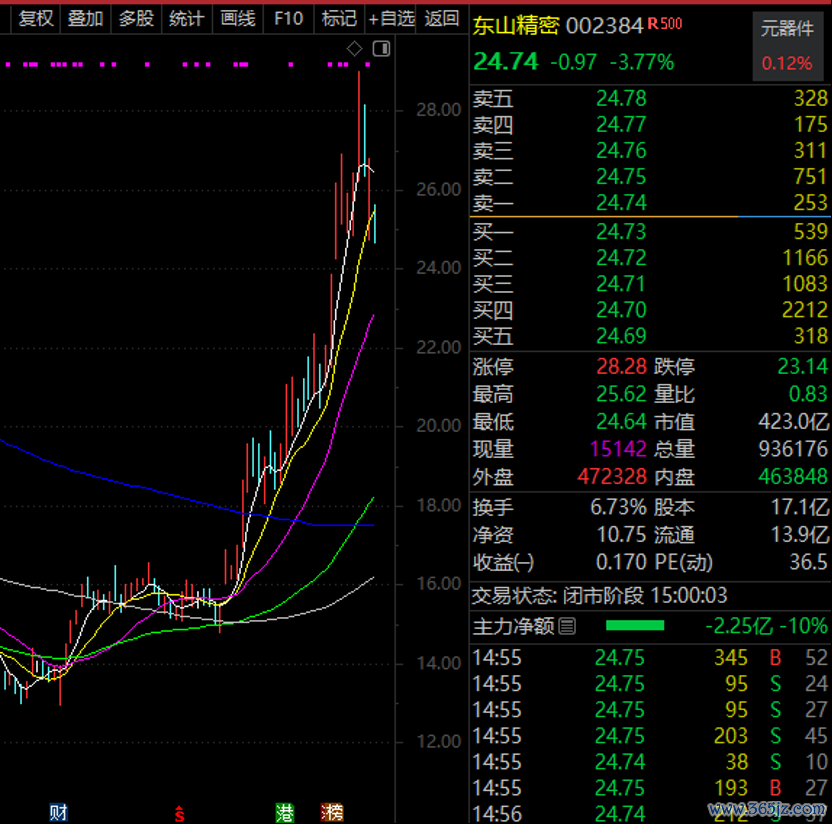The height and width of the screenshot is (824, 832).
Task: Click the 返回 back button
Action: coord(441,19)
